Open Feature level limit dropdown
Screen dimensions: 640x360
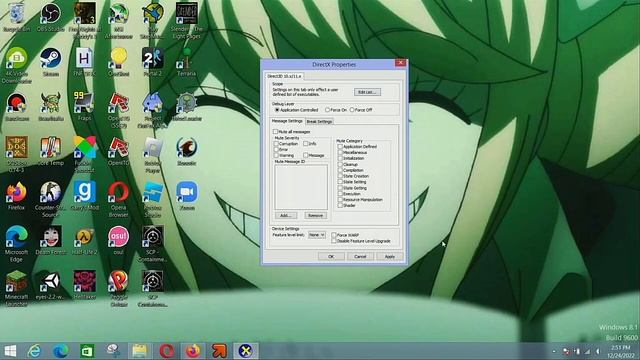click(x=317, y=235)
